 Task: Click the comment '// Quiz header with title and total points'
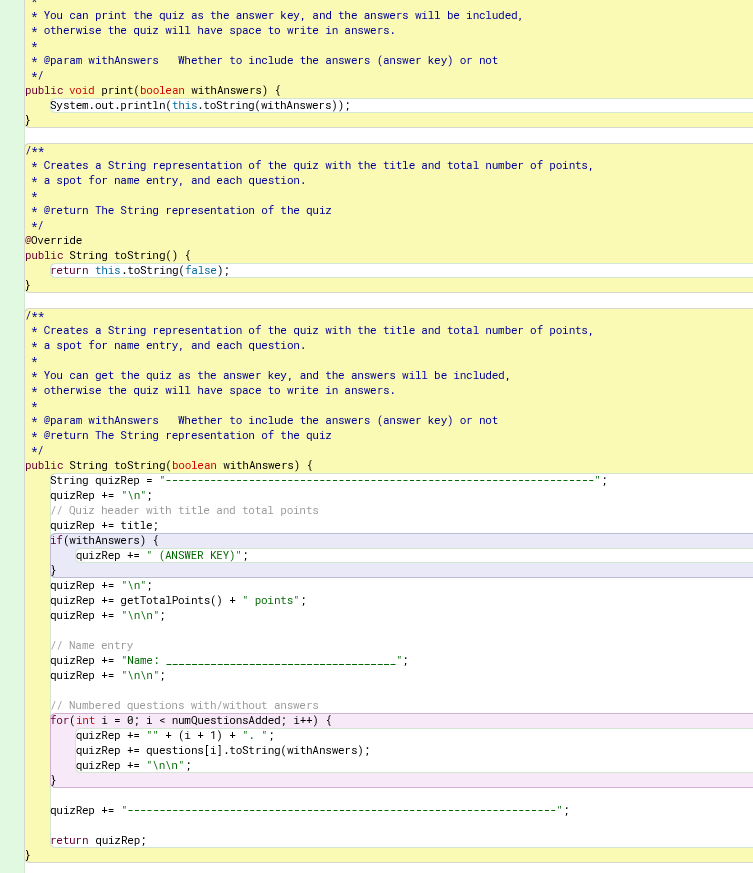coord(184,511)
